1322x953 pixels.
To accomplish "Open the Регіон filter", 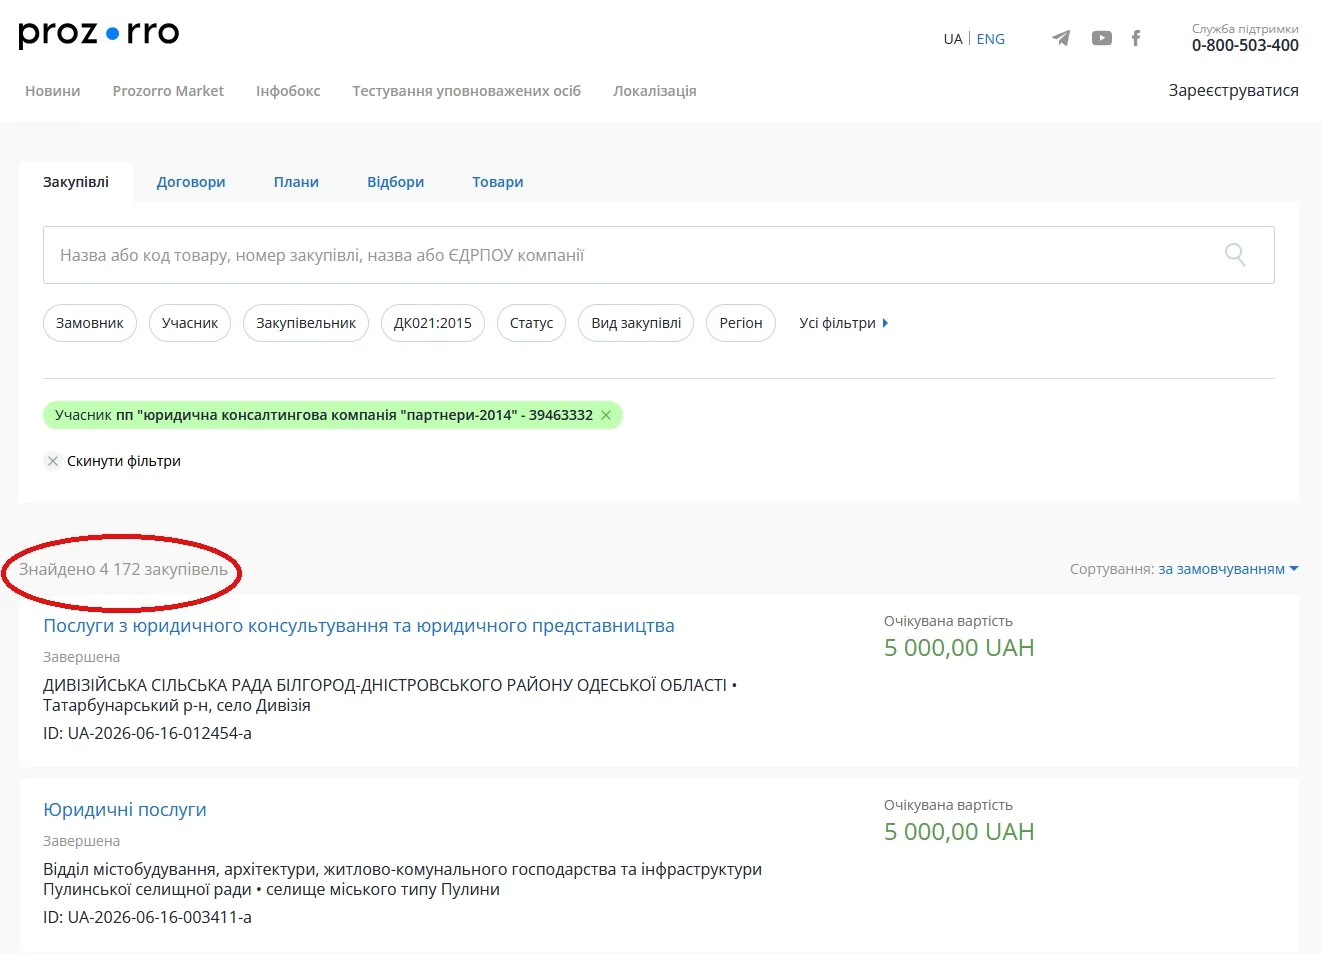I will pyautogui.click(x=741, y=323).
